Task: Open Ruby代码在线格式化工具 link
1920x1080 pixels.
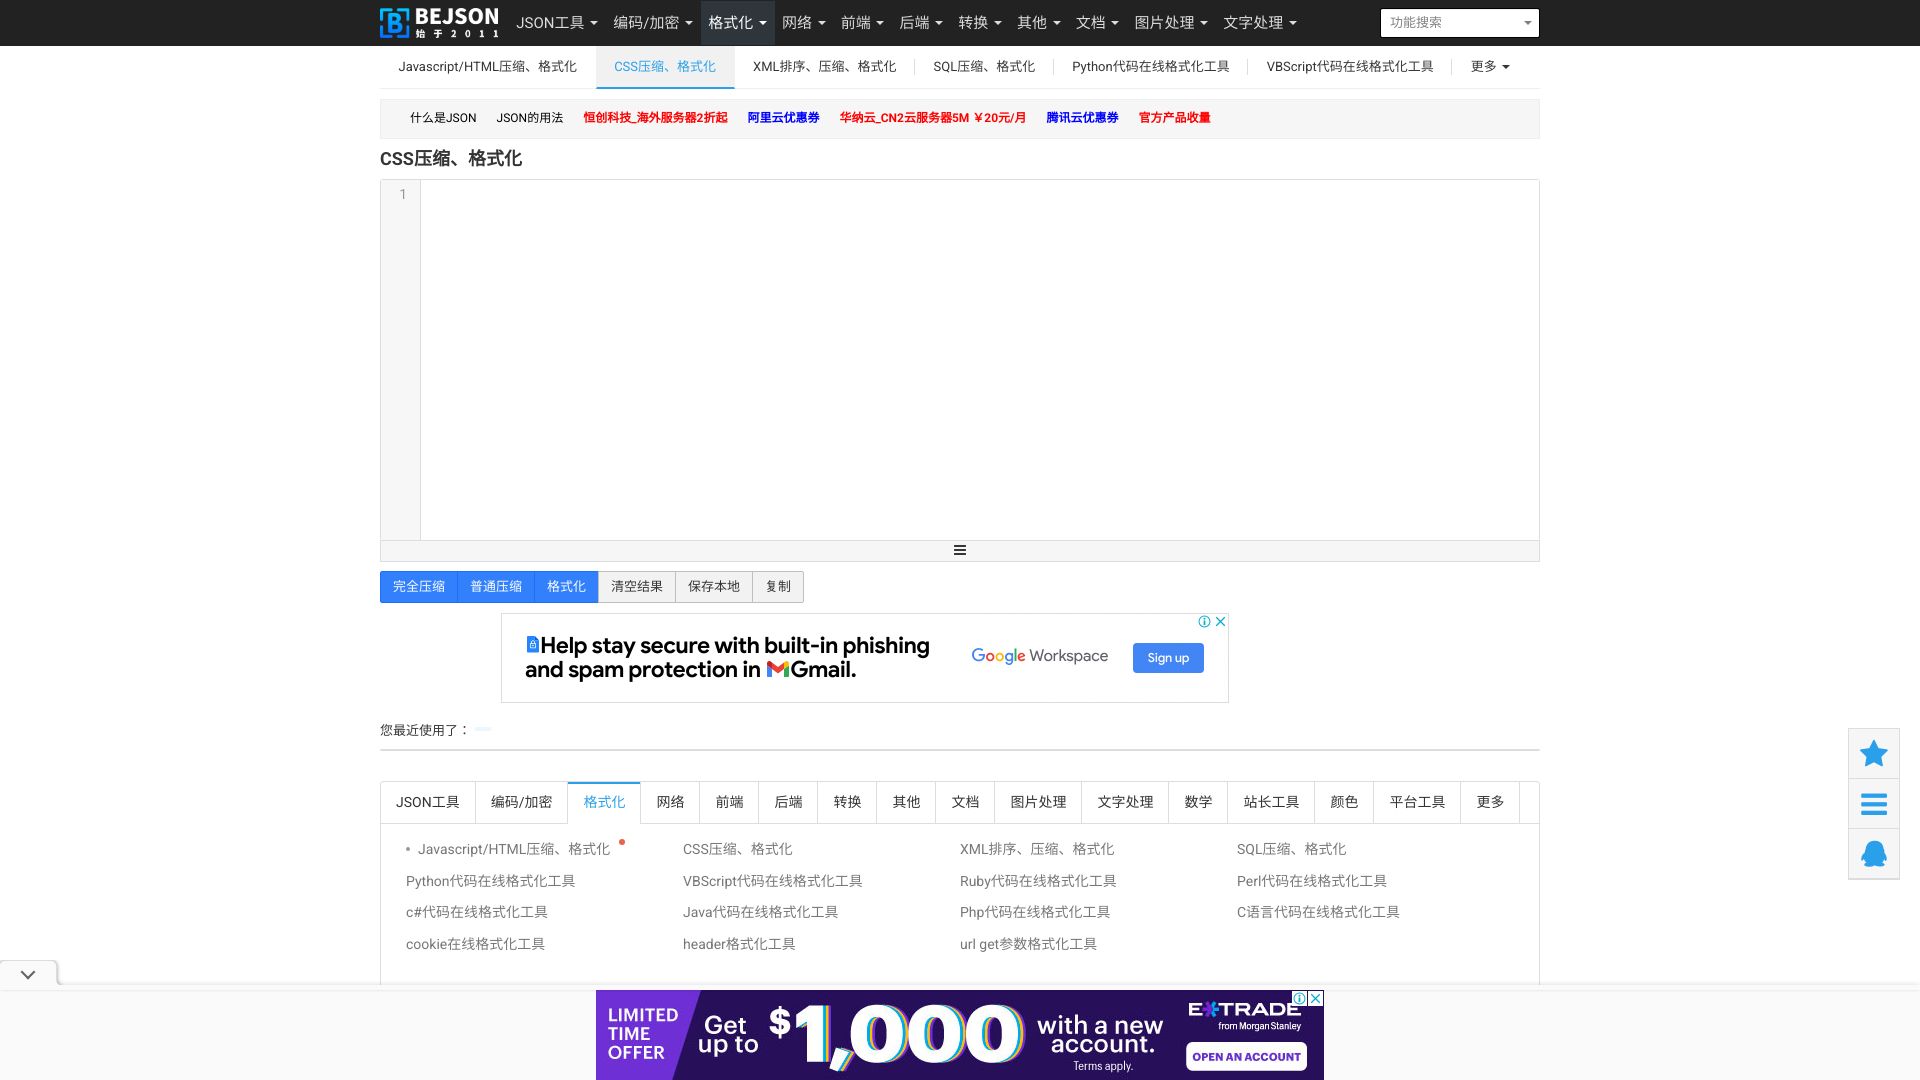Action: point(1038,881)
